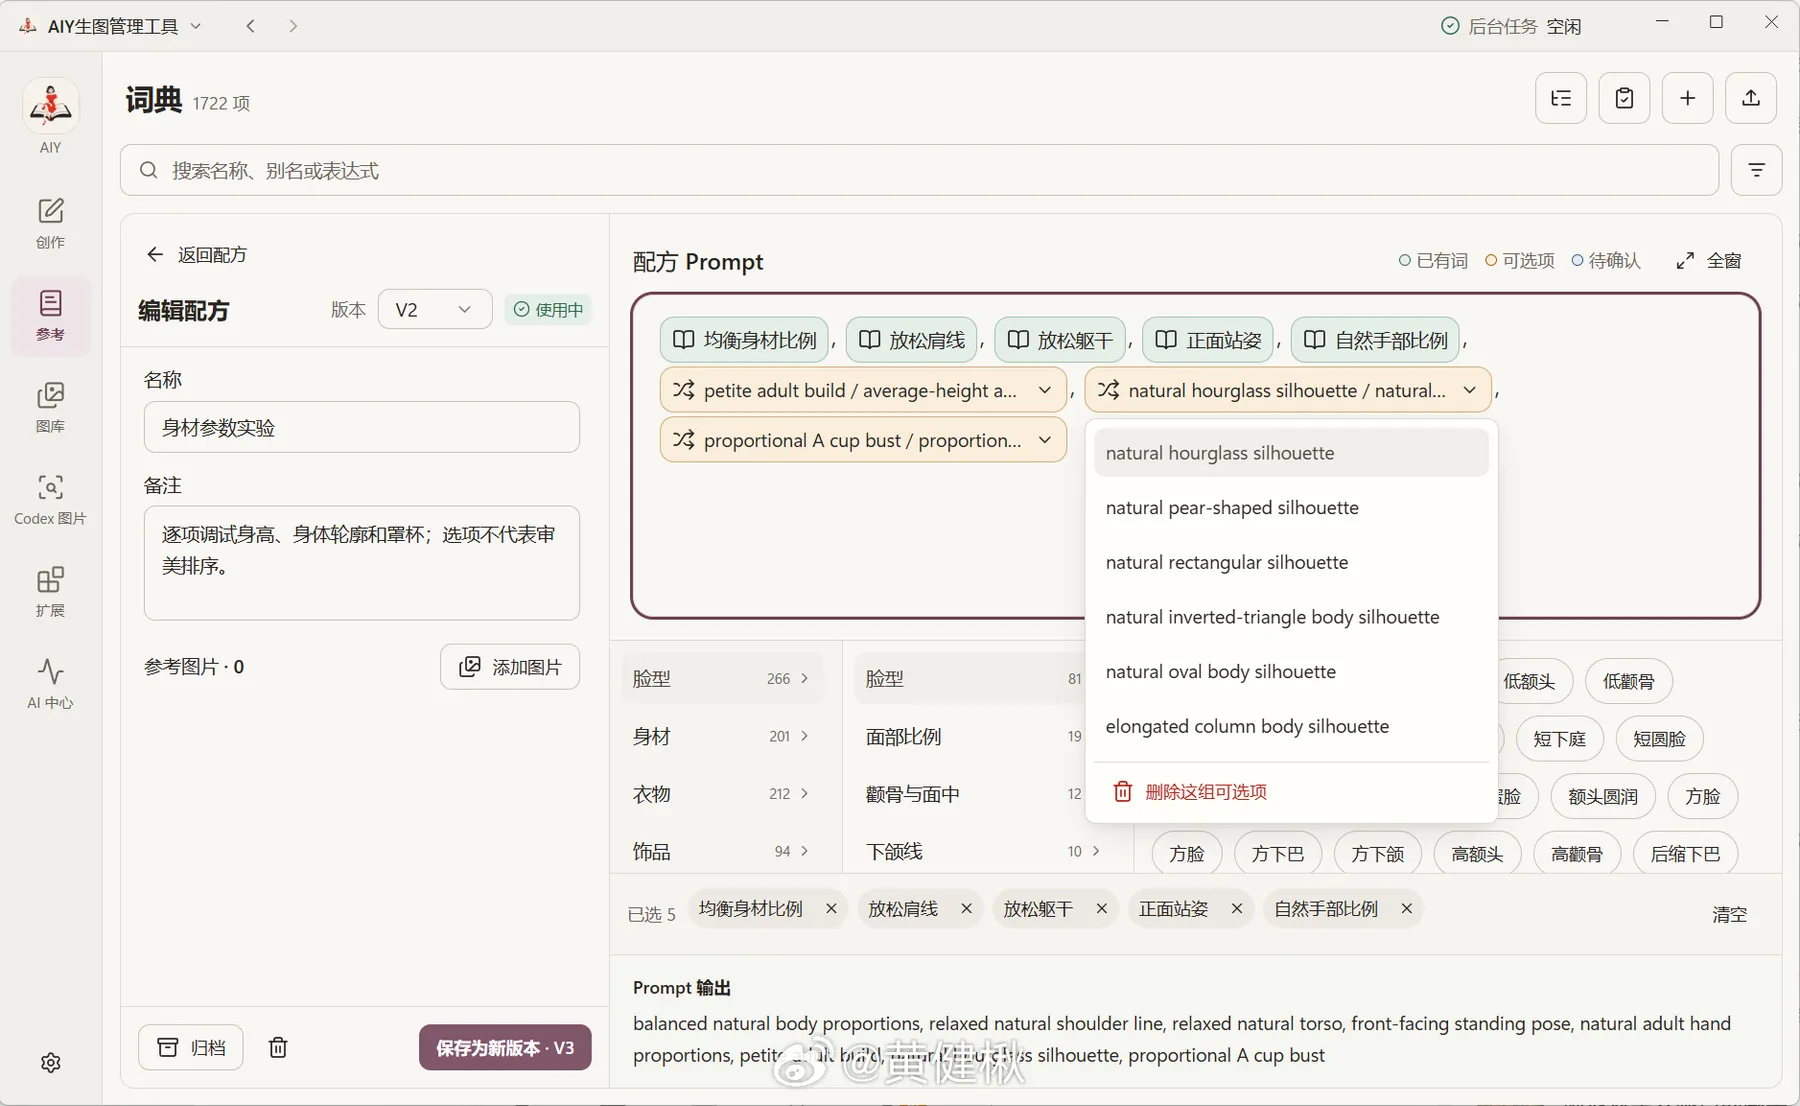Expand the 脸型 266 category
Image resolution: width=1800 pixels, height=1106 pixels.
point(722,678)
